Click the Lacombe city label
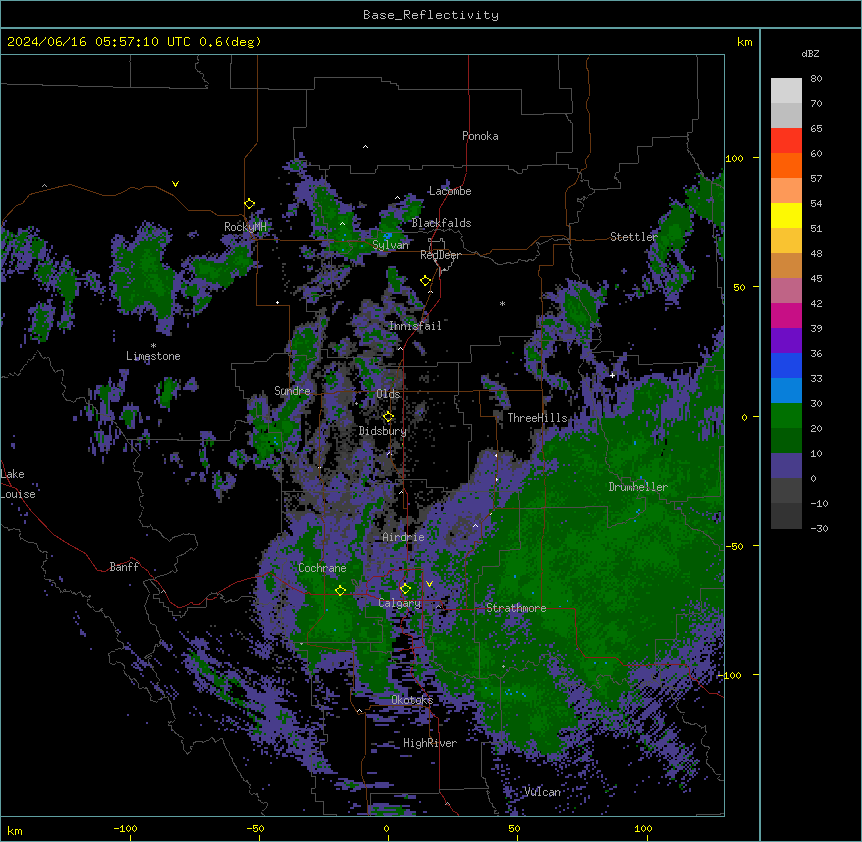 click(450, 191)
